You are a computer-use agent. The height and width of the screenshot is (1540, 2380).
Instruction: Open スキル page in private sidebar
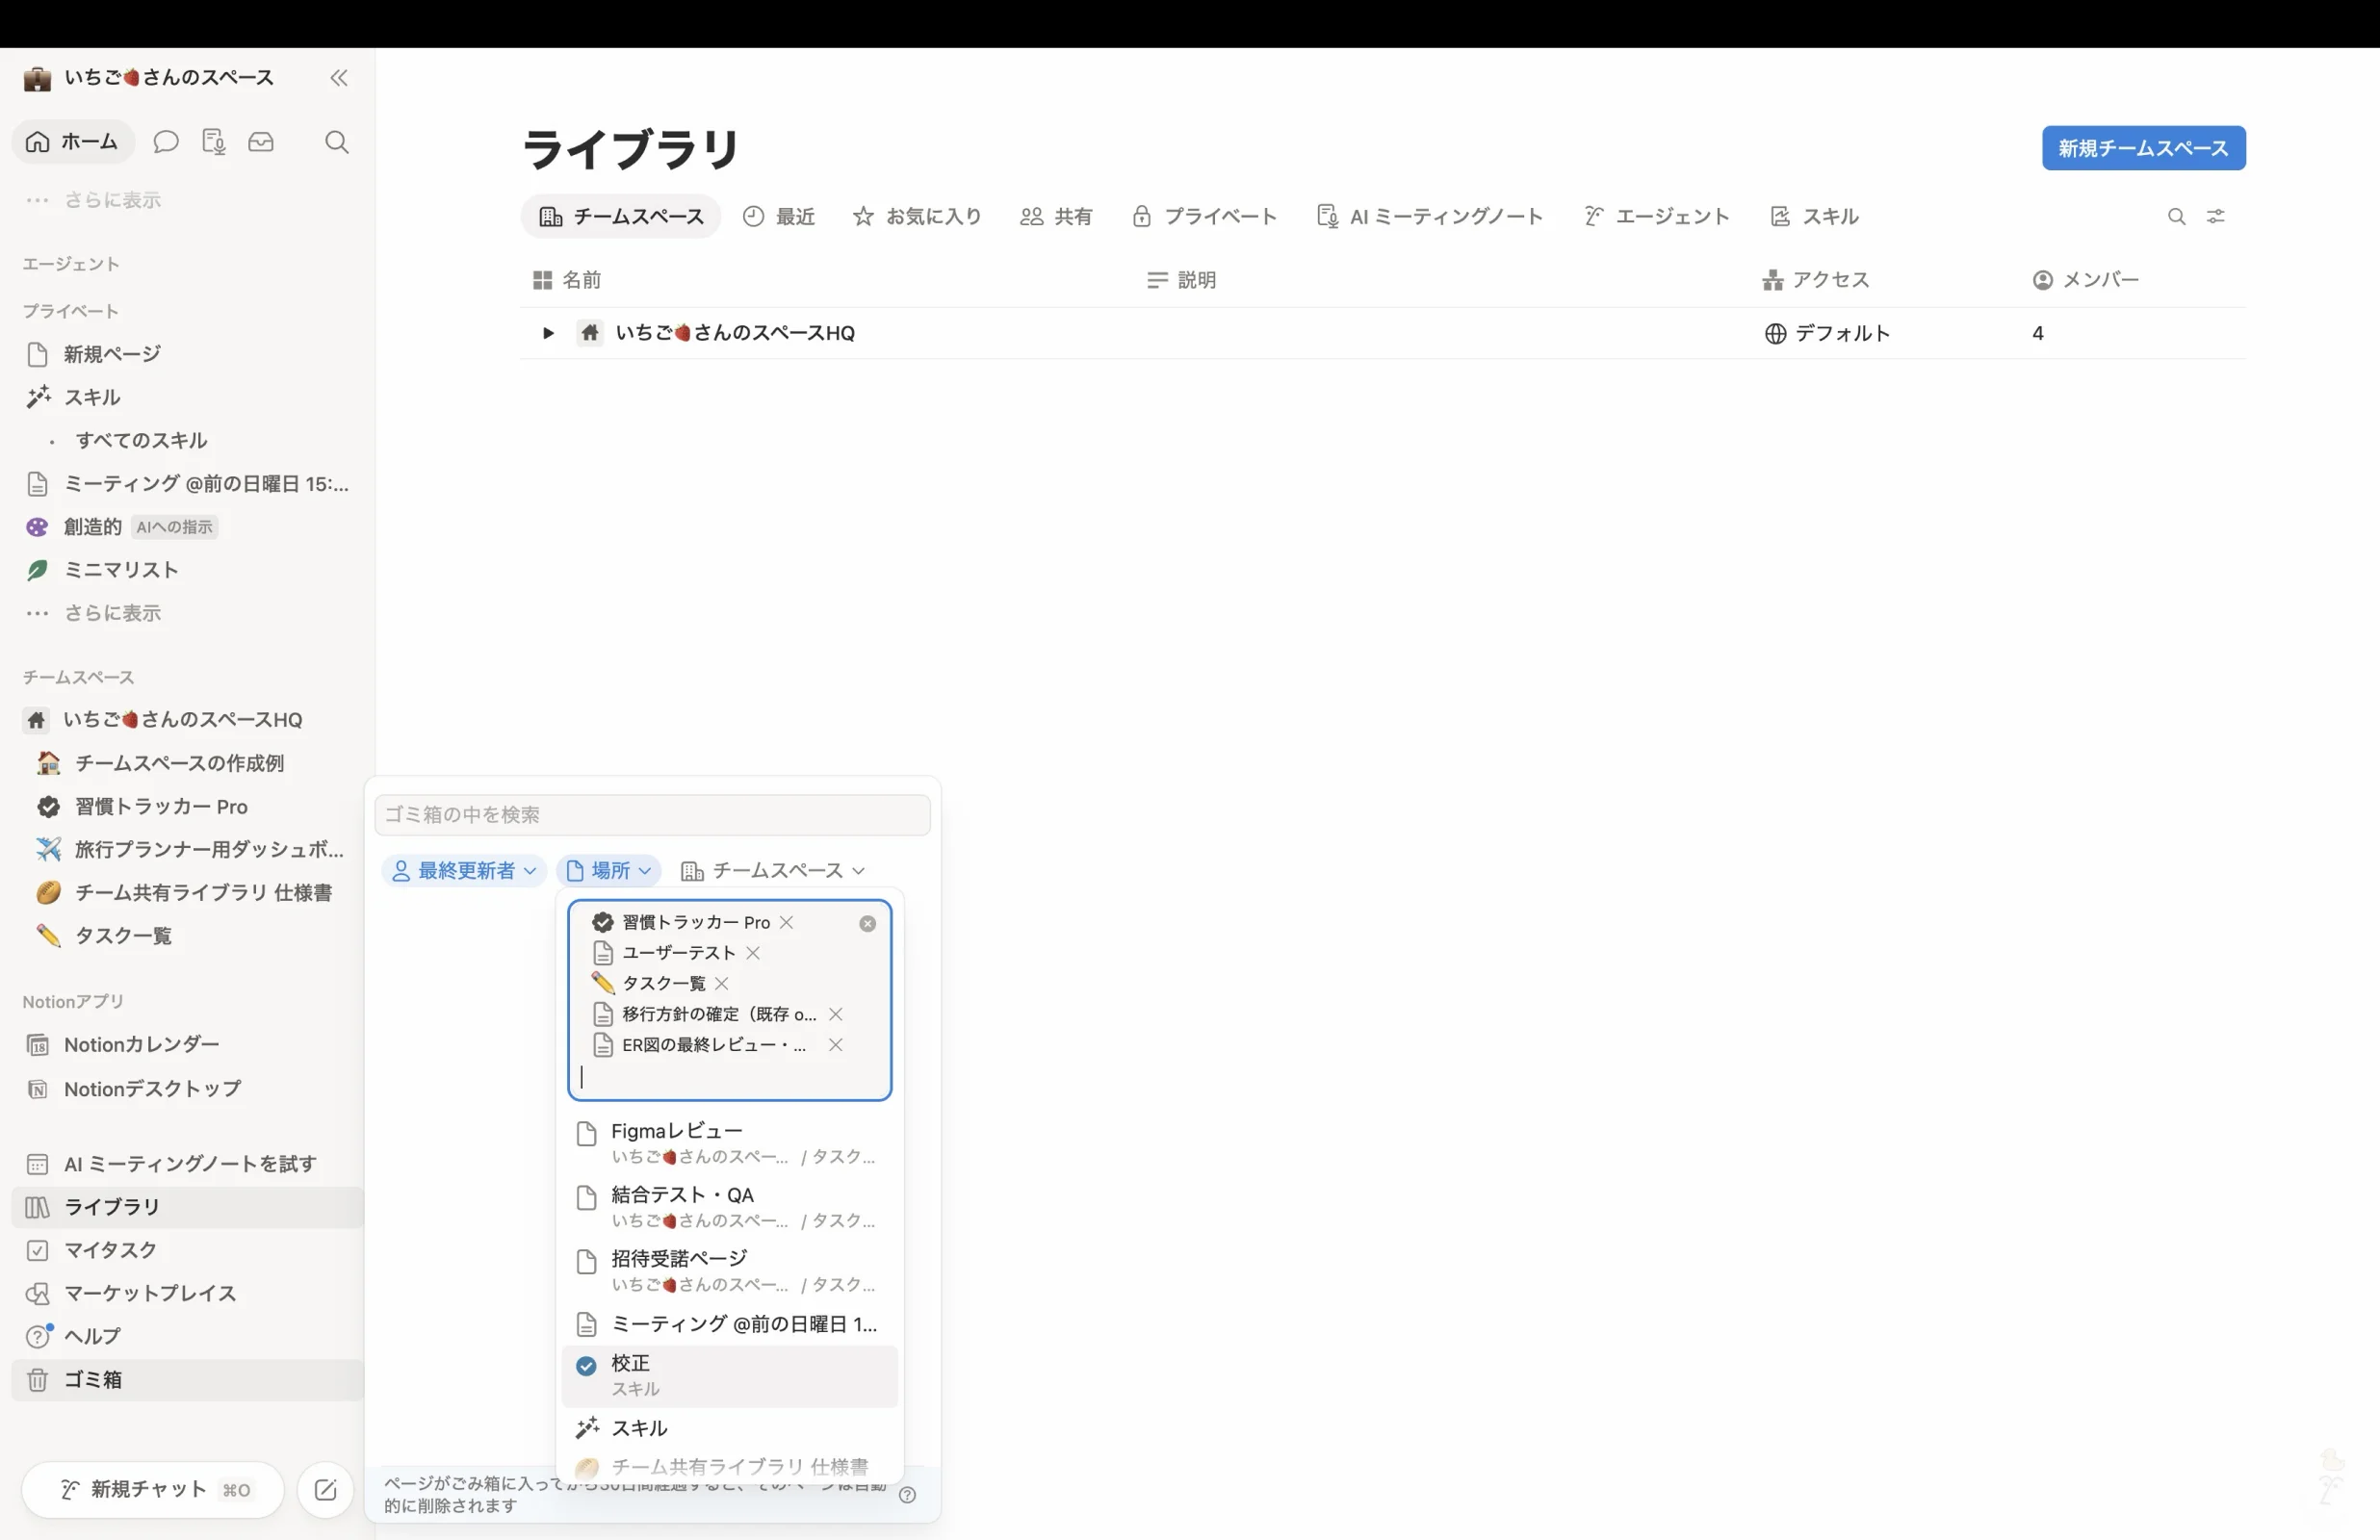(x=188, y=397)
